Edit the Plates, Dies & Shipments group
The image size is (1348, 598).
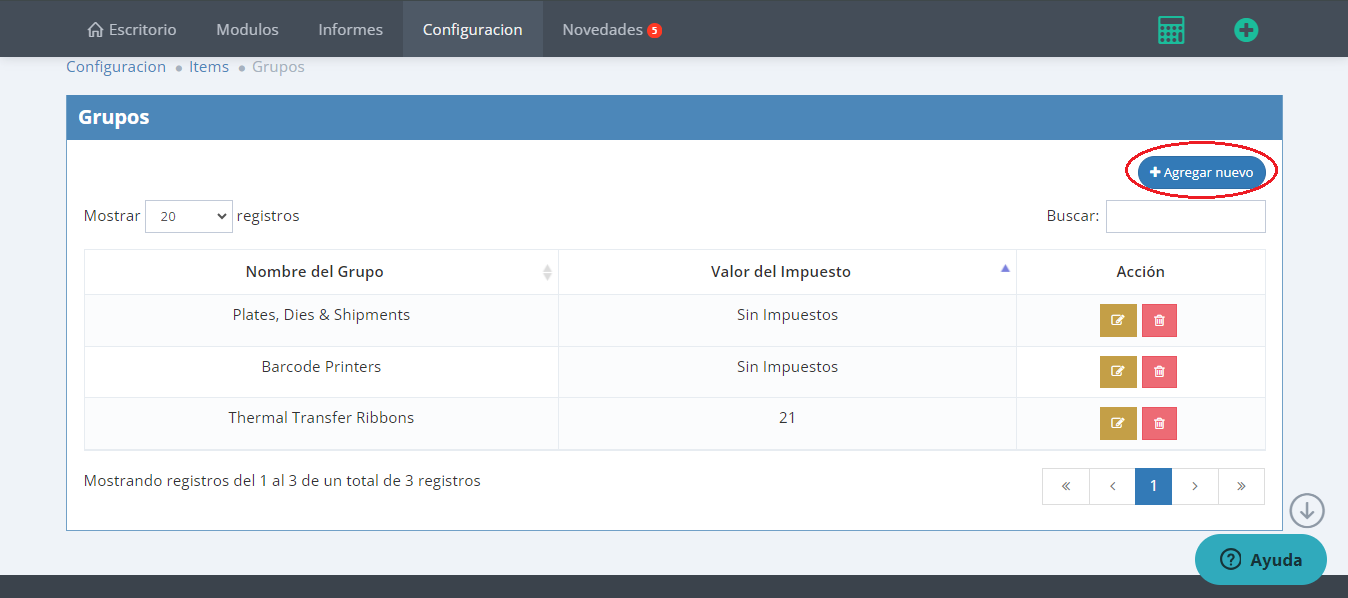[1118, 321]
